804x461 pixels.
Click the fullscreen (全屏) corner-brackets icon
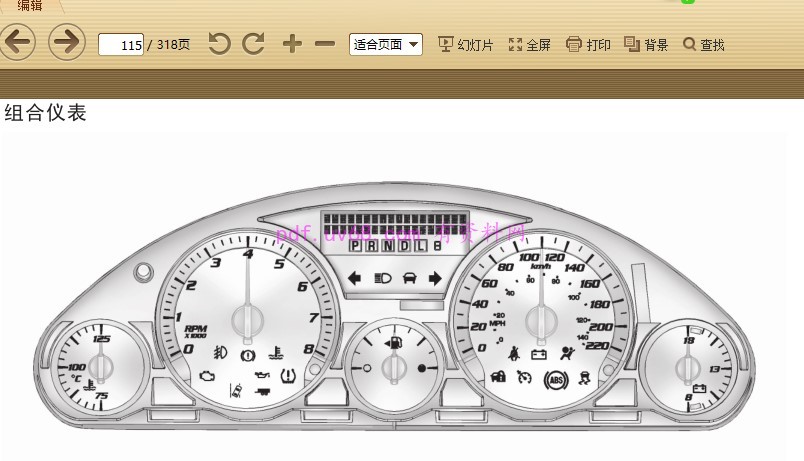click(x=516, y=44)
